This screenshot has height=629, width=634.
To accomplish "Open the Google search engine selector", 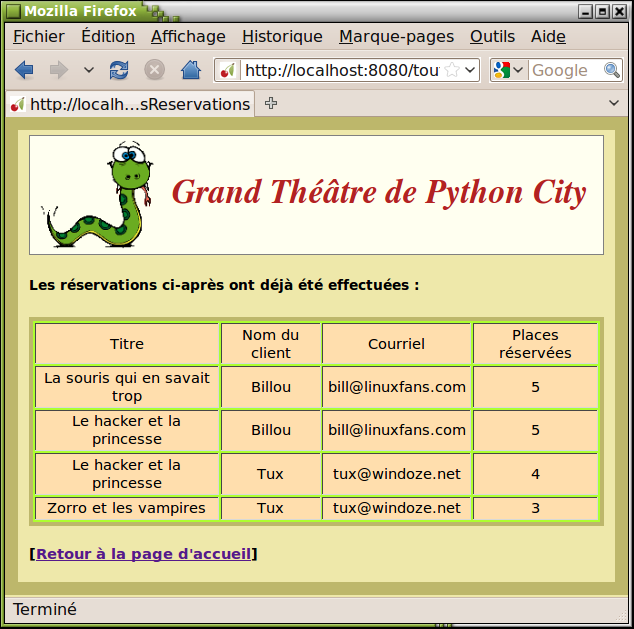I will [508, 70].
